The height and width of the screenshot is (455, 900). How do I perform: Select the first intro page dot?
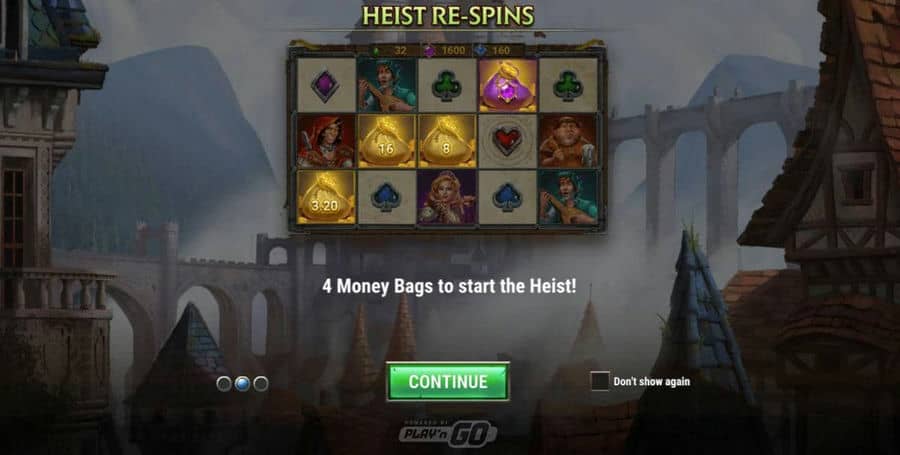(x=224, y=383)
